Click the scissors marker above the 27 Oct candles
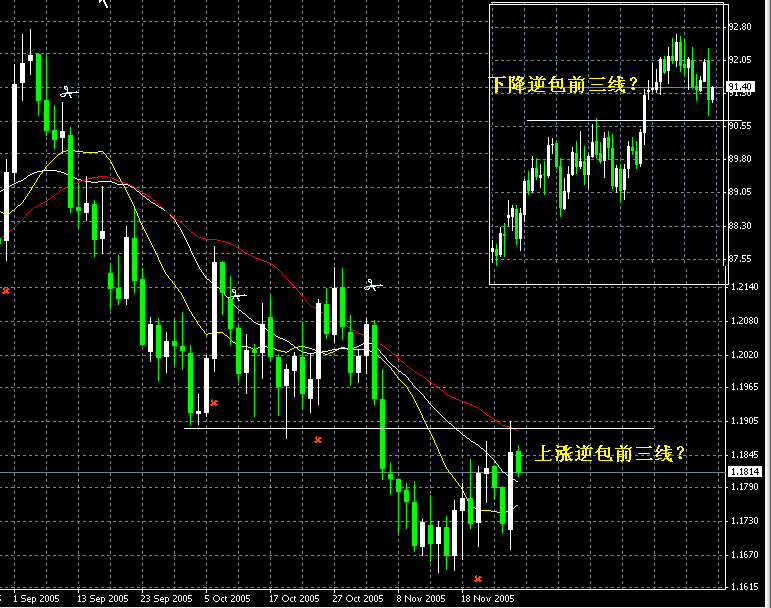Screen dimensions: 771x608 coord(373,285)
